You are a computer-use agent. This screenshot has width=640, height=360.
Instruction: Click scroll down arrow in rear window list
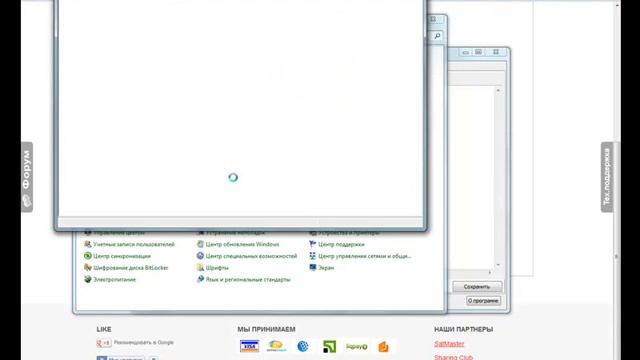[498, 265]
